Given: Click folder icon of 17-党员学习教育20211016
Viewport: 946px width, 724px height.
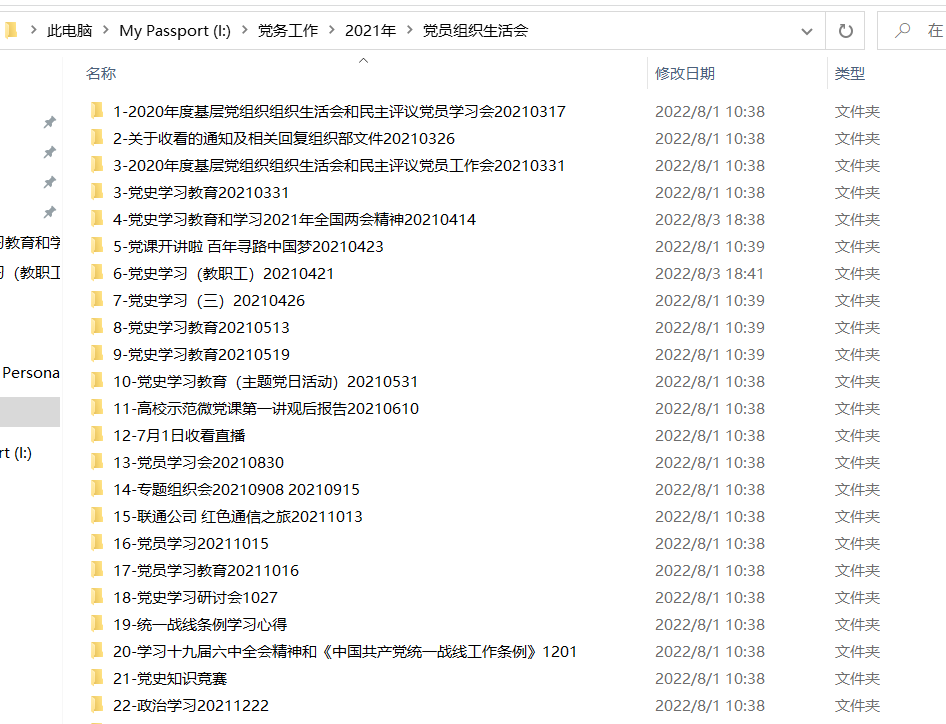Looking at the screenshot, I should [97, 570].
